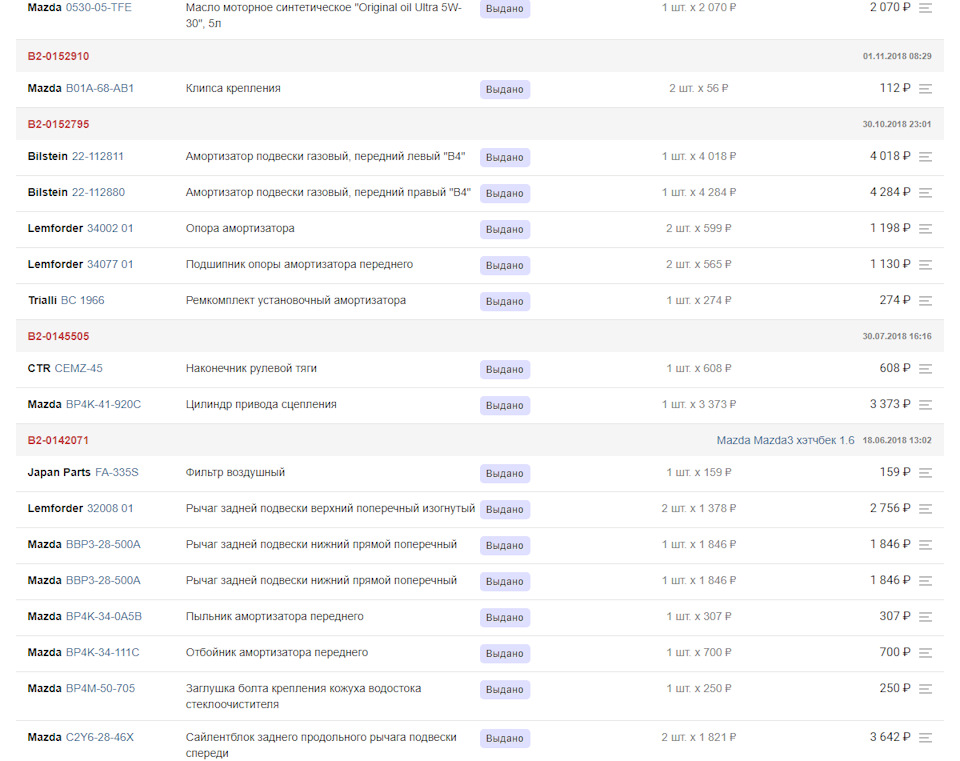Viewport: 960px width, 761px height.
Task: Click menu icon for Mazda BP4K-41-920C row
Action: pyautogui.click(x=925, y=405)
